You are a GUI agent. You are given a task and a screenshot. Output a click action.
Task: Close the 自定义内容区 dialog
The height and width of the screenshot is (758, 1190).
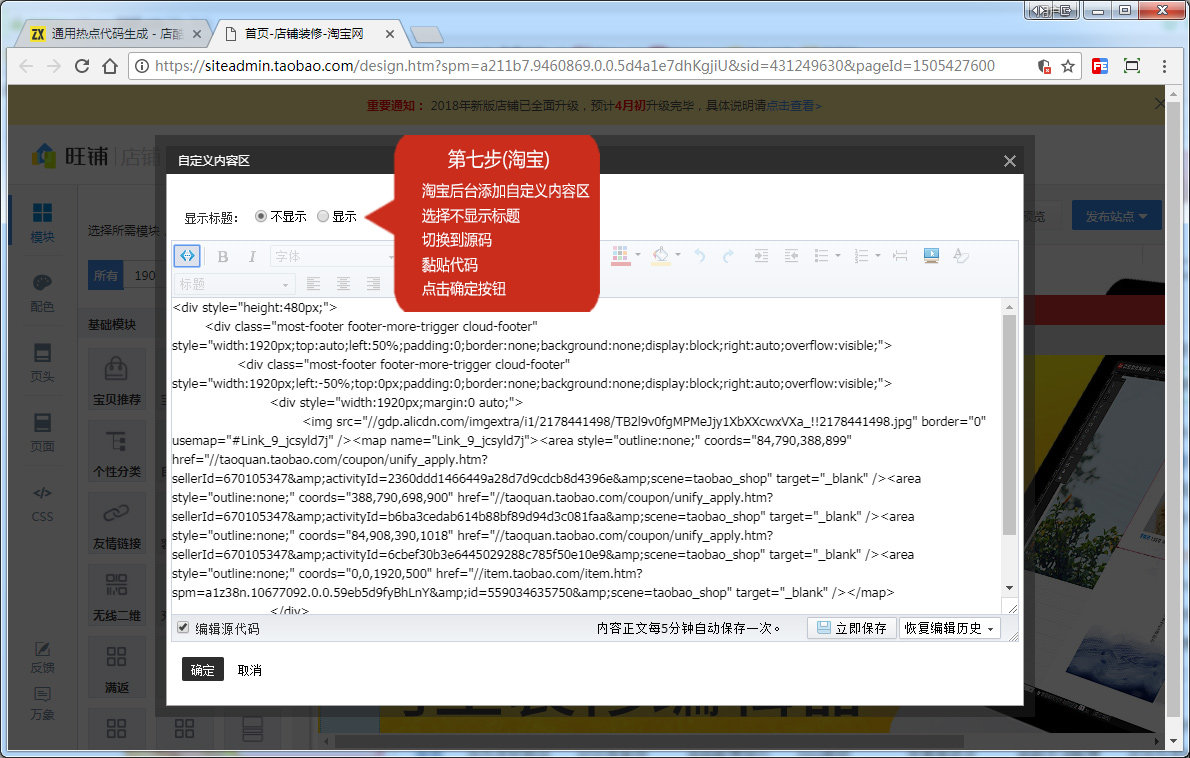pos(1009,161)
